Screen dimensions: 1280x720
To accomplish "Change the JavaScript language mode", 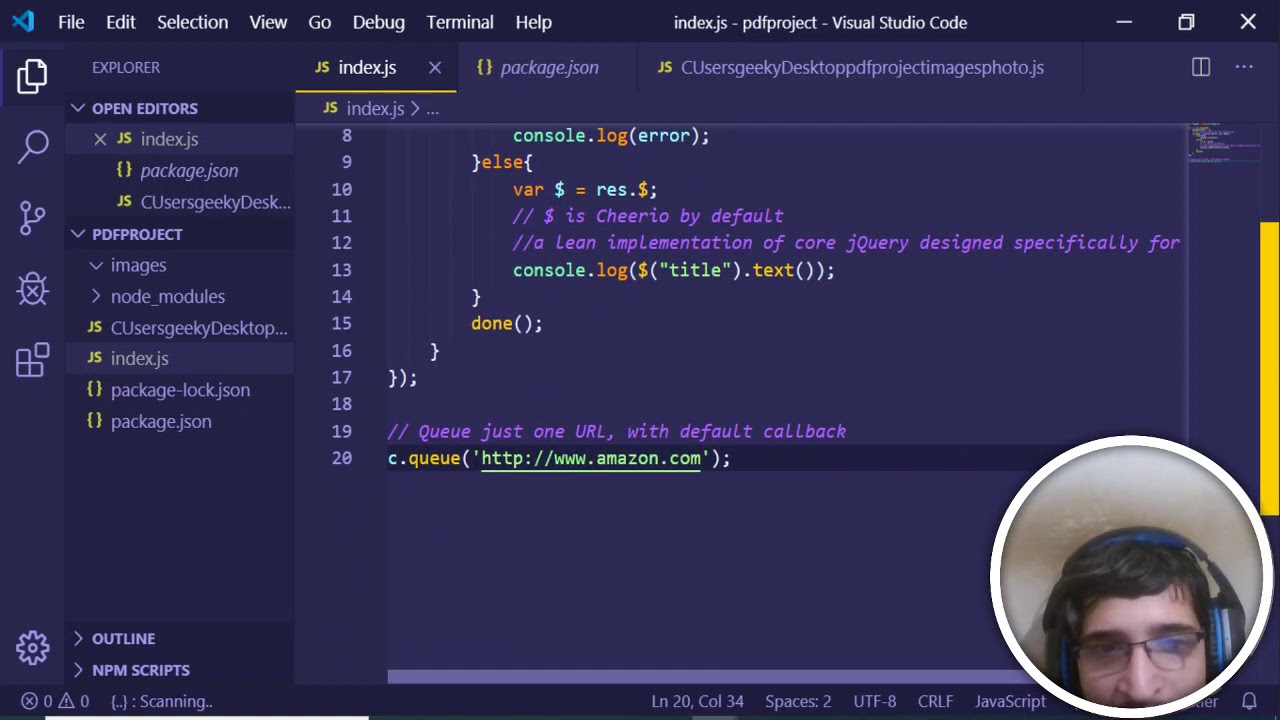I will [1009, 701].
